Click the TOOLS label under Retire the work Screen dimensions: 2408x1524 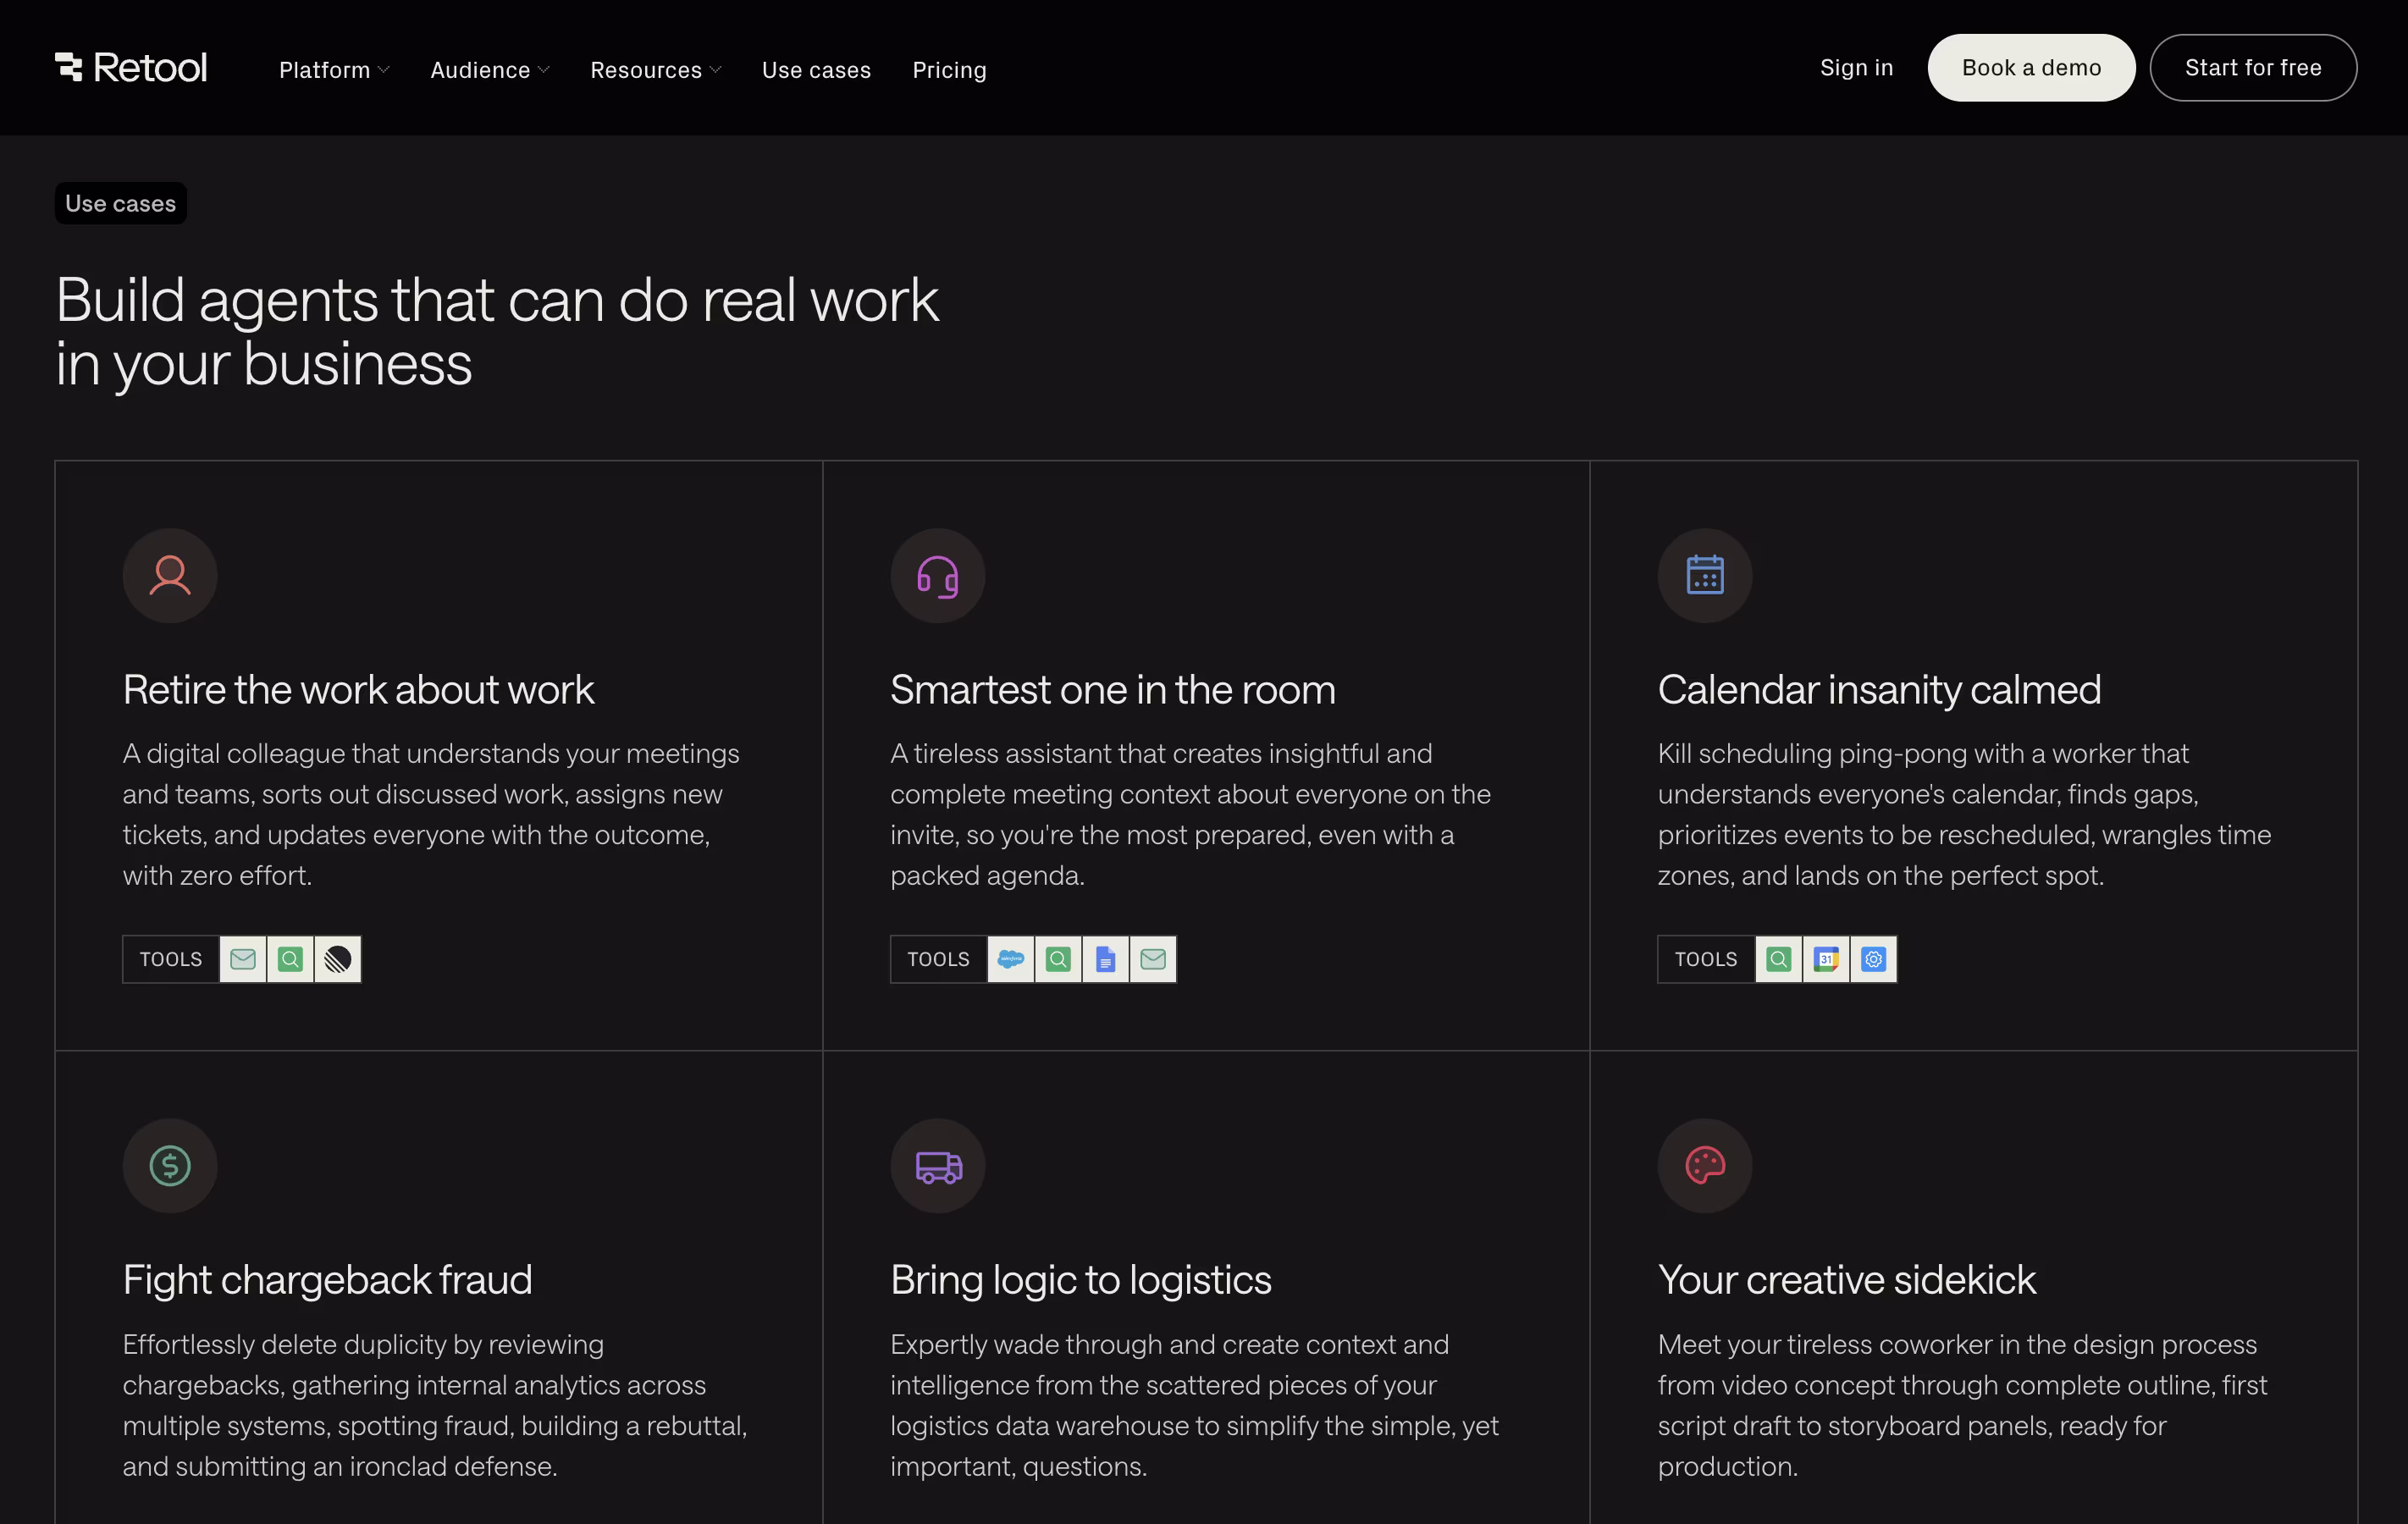tap(171, 959)
